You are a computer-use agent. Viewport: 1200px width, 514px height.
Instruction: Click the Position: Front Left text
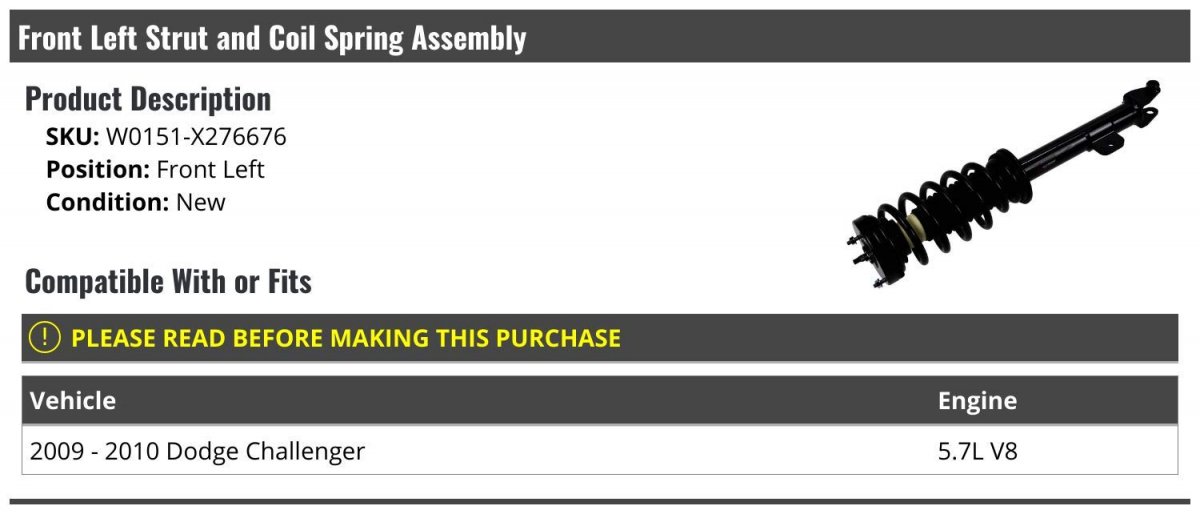click(155, 170)
